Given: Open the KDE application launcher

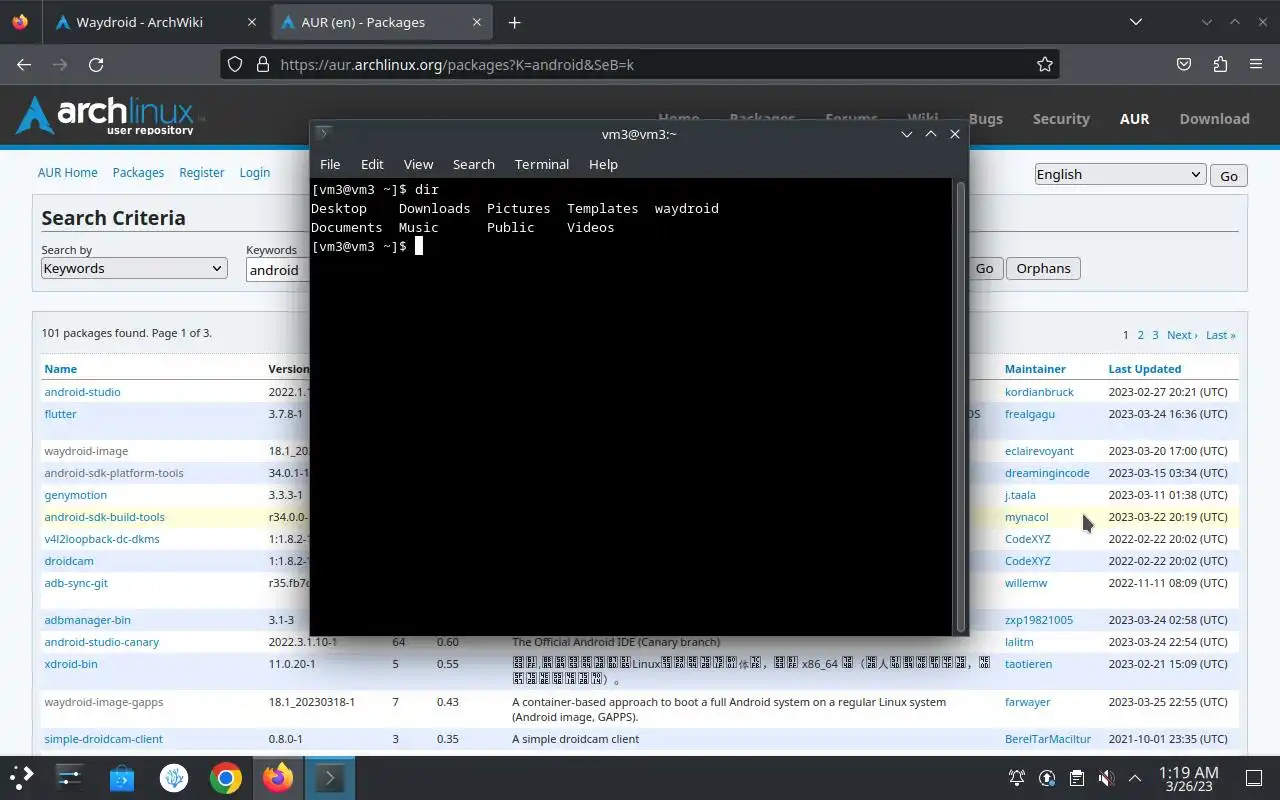Looking at the screenshot, I should [x=22, y=777].
